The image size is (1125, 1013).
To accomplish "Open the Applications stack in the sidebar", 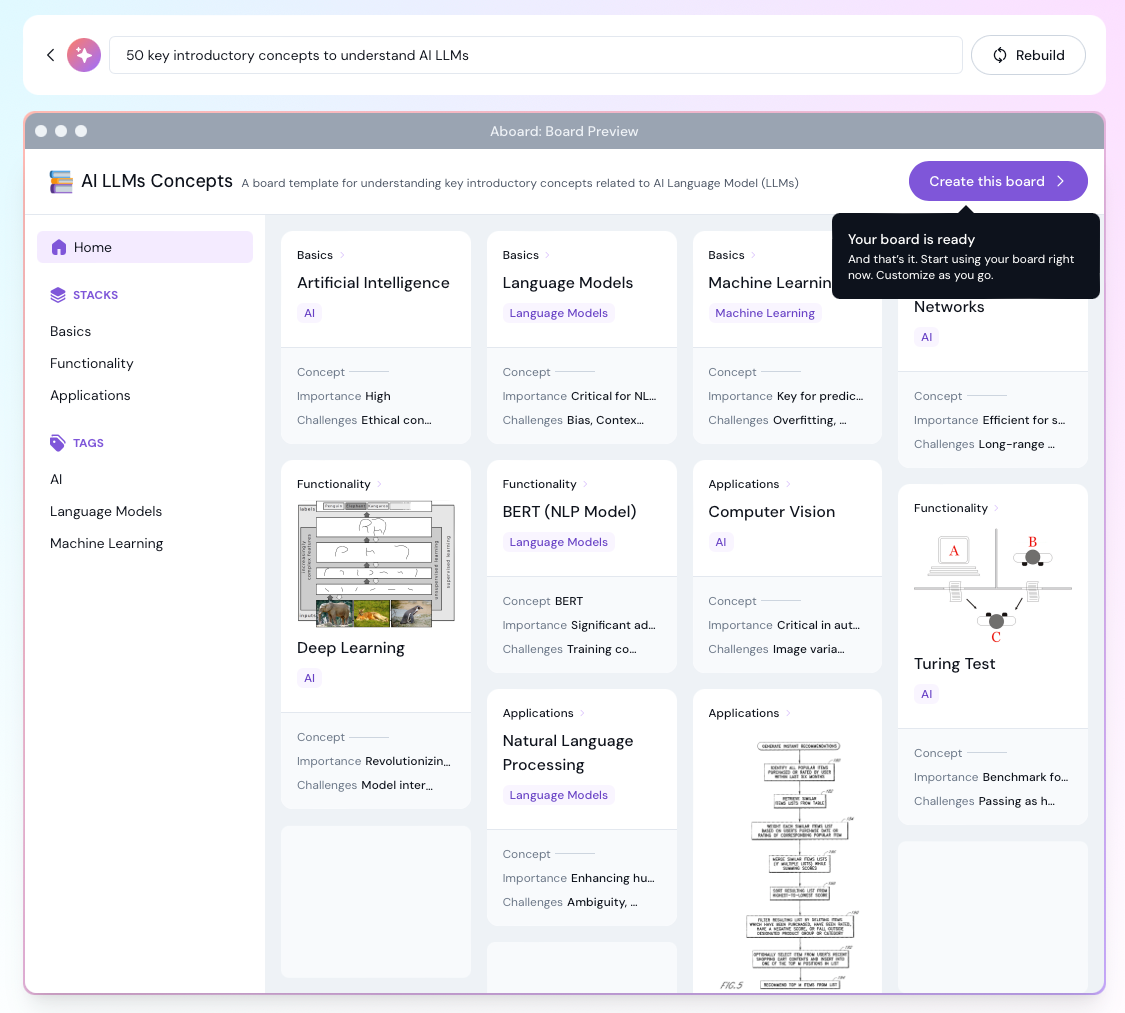I will click(90, 395).
